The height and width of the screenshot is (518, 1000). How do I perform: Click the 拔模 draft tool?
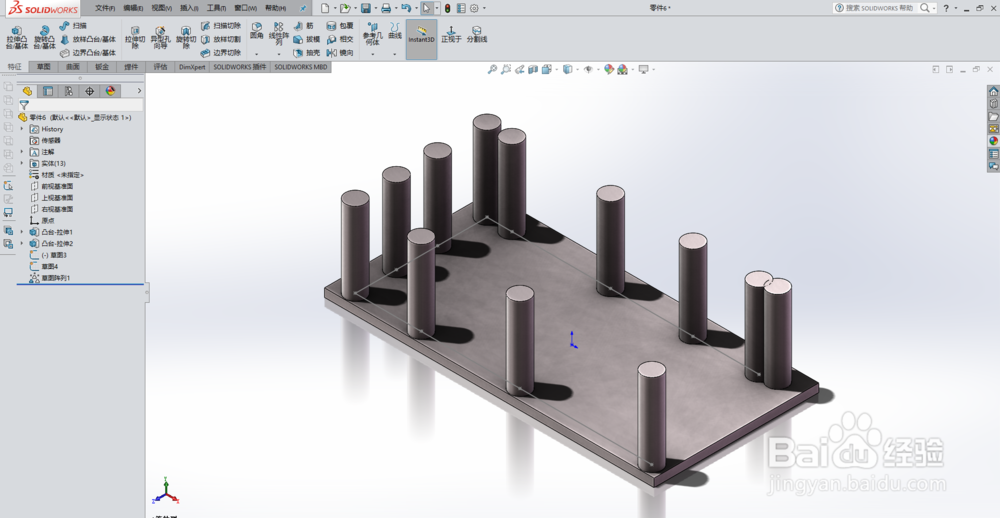[307, 39]
